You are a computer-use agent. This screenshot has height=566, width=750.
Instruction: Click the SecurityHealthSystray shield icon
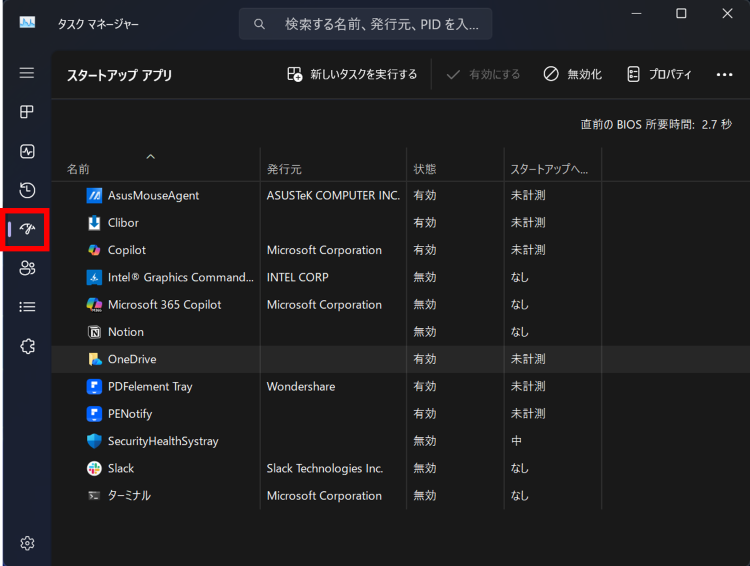[94, 441]
